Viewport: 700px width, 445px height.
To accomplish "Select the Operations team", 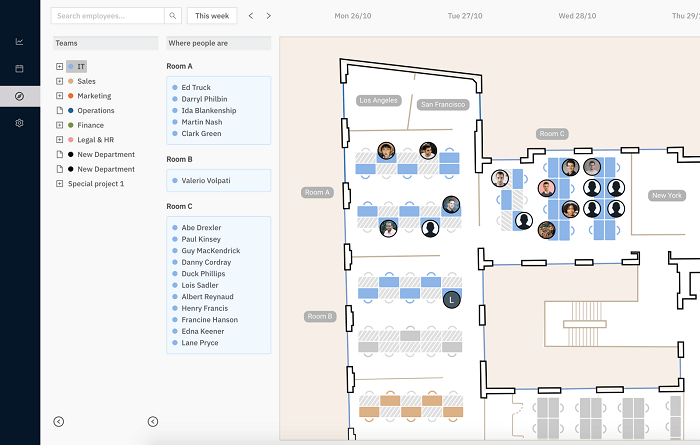I will (96, 111).
